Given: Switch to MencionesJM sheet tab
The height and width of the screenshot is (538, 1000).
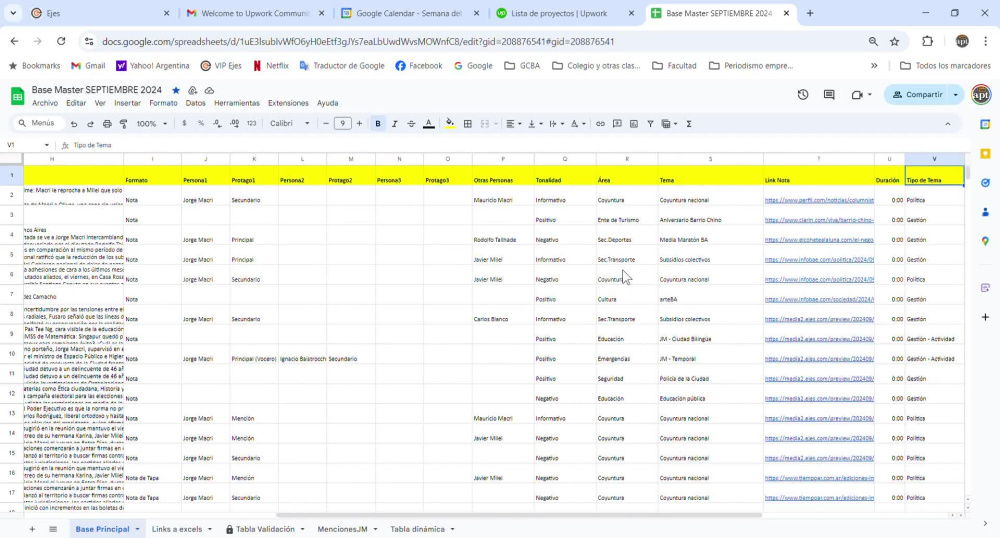Looking at the screenshot, I should [x=342, y=529].
